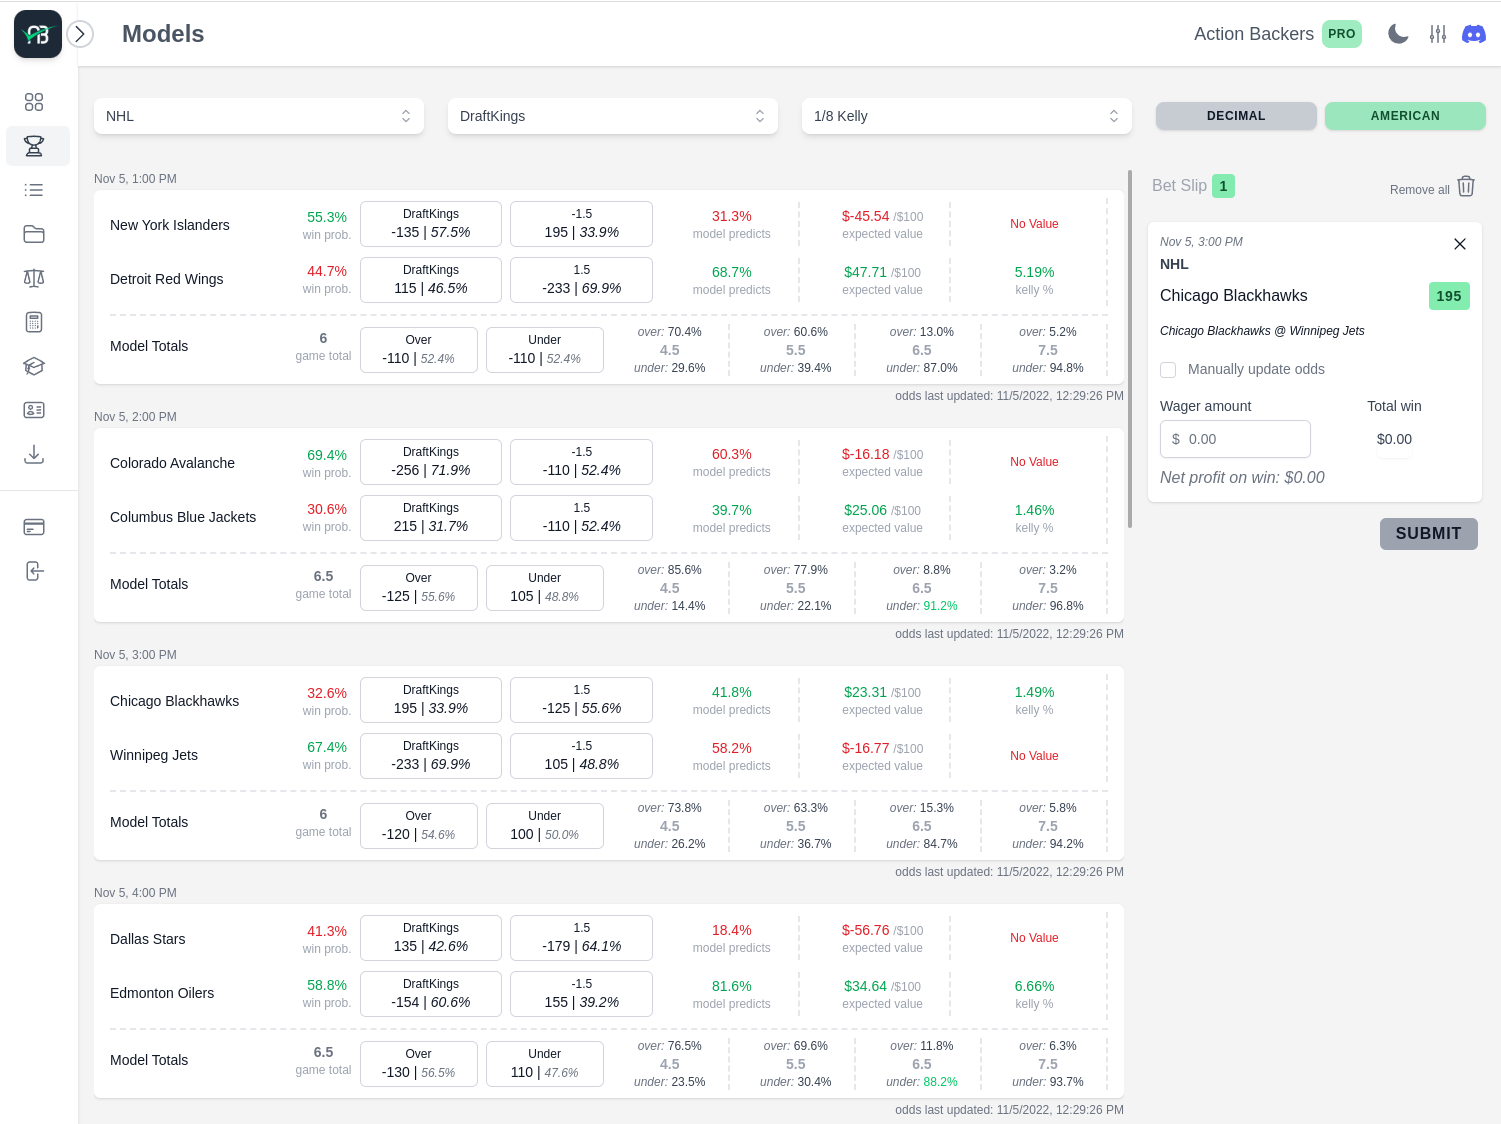Image resolution: width=1501 pixels, height=1124 pixels.
Task: Select Edmonton Oilers moneyline -154
Action: point(431,994)
